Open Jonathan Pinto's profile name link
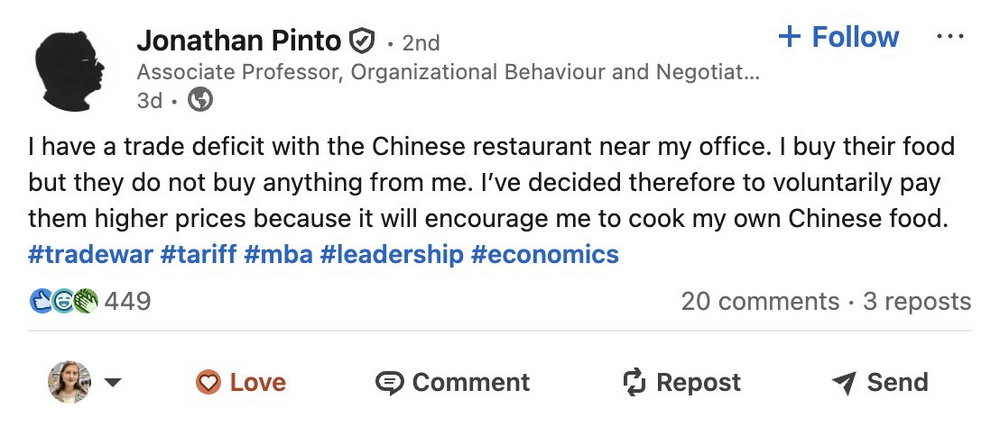 tap(239, 41)
